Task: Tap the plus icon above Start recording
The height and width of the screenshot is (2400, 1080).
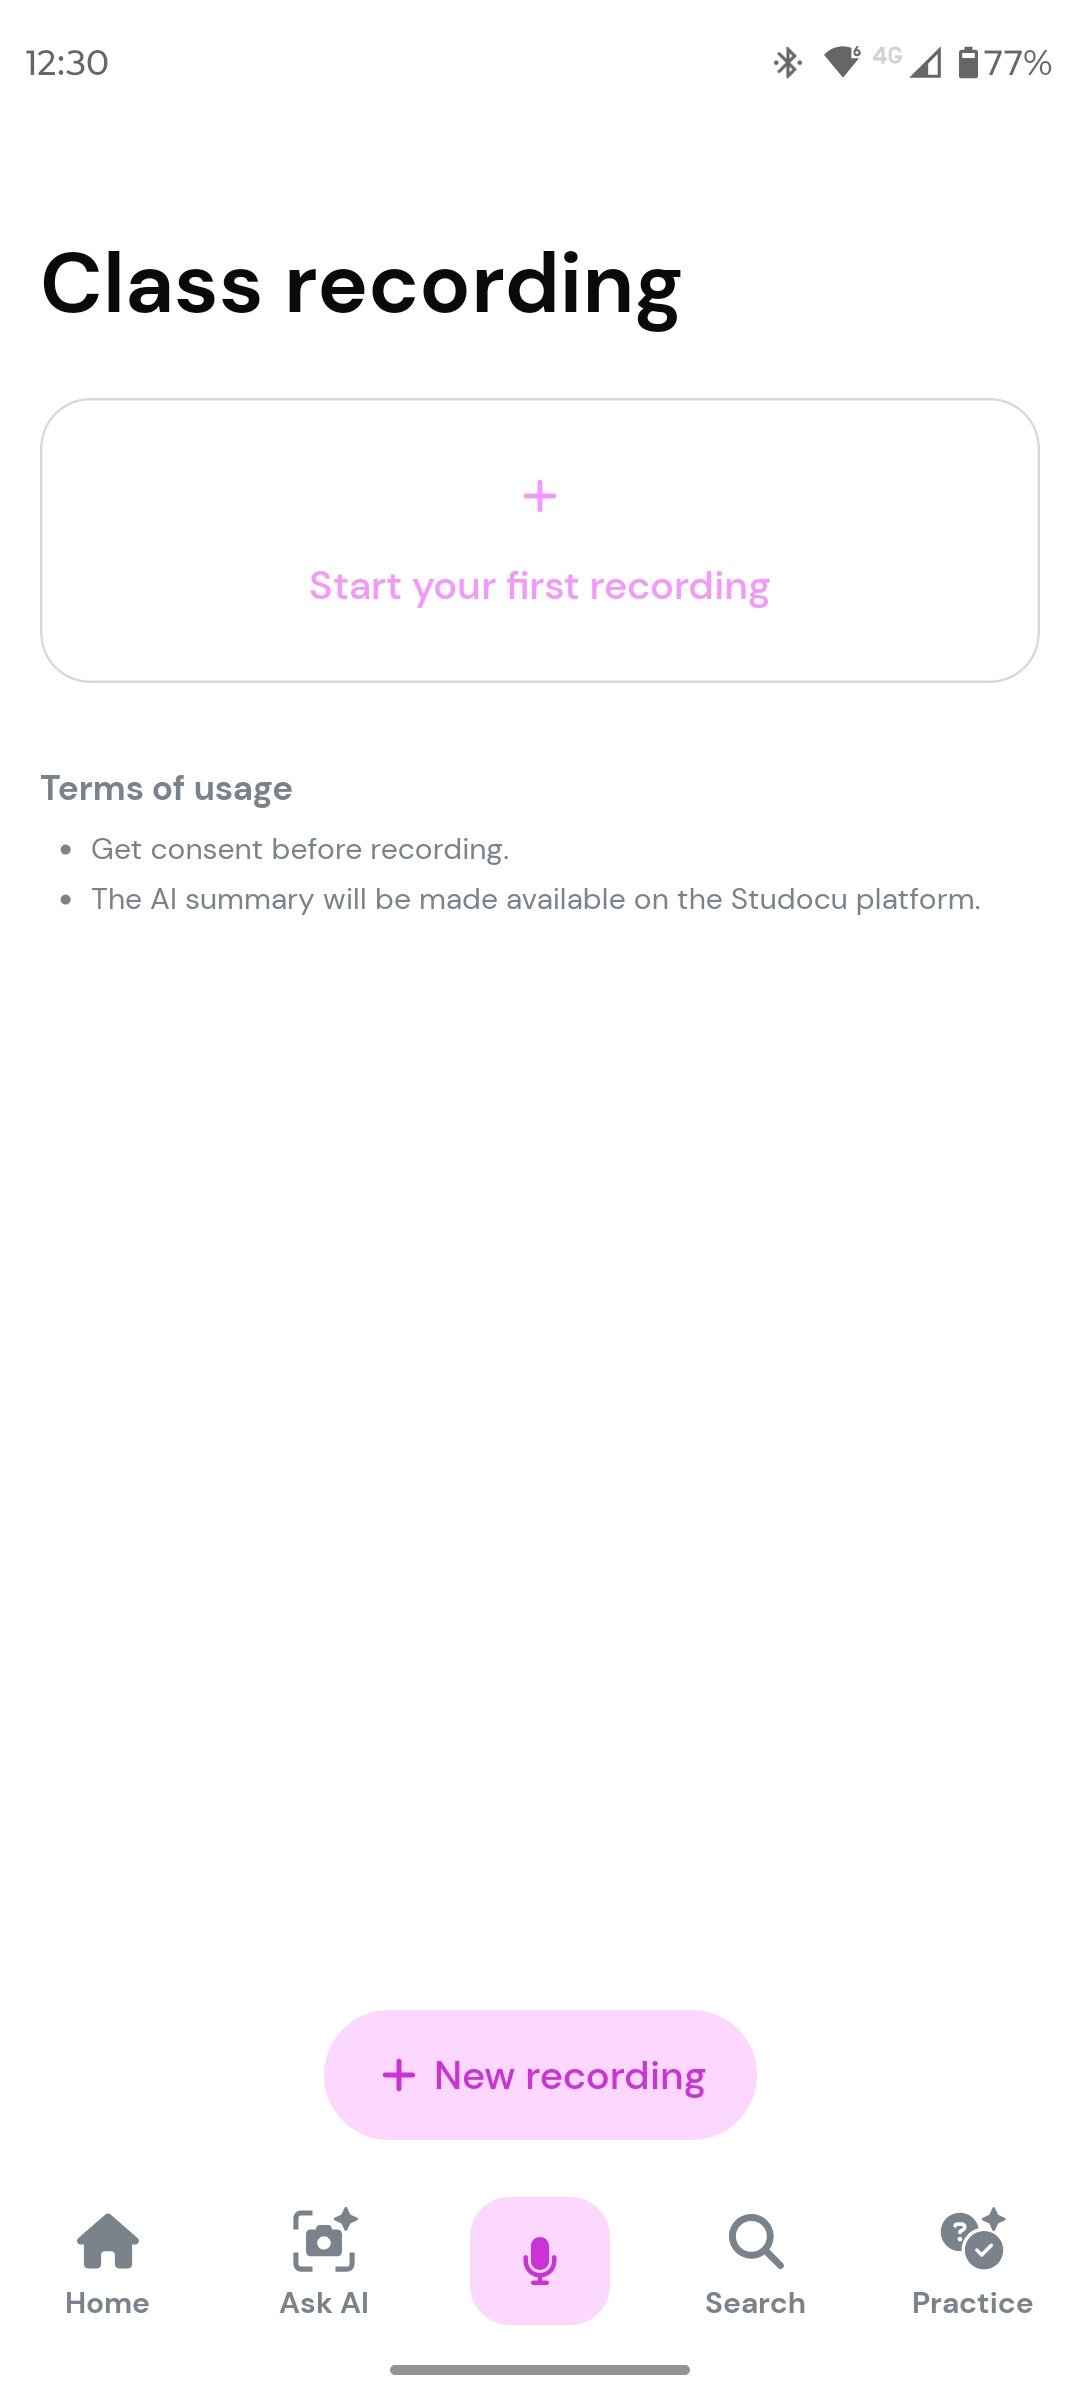Action: click(x=540, y=496)
